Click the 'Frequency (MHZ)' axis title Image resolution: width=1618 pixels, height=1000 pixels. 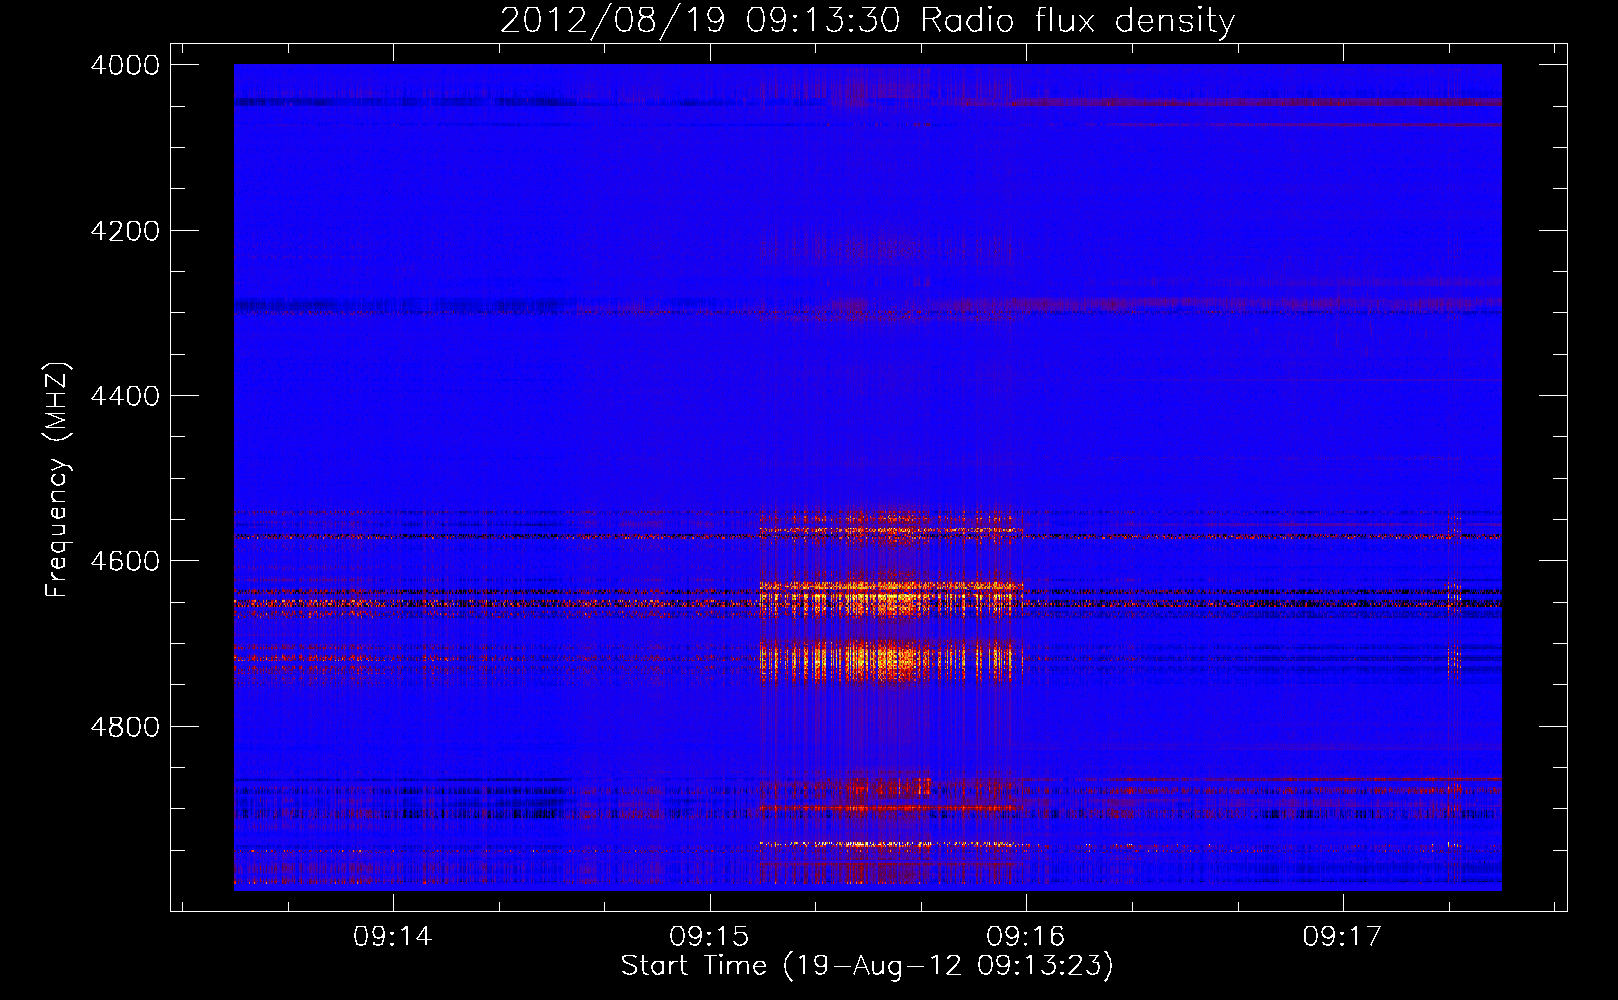58,480
